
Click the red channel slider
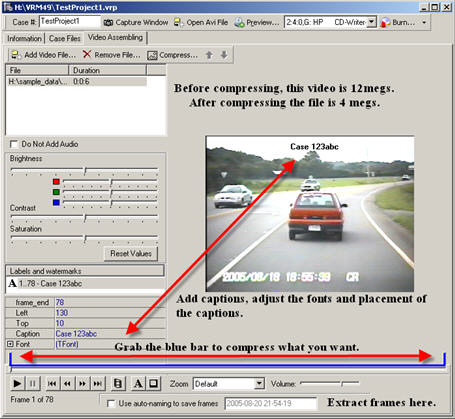(110, 182)
